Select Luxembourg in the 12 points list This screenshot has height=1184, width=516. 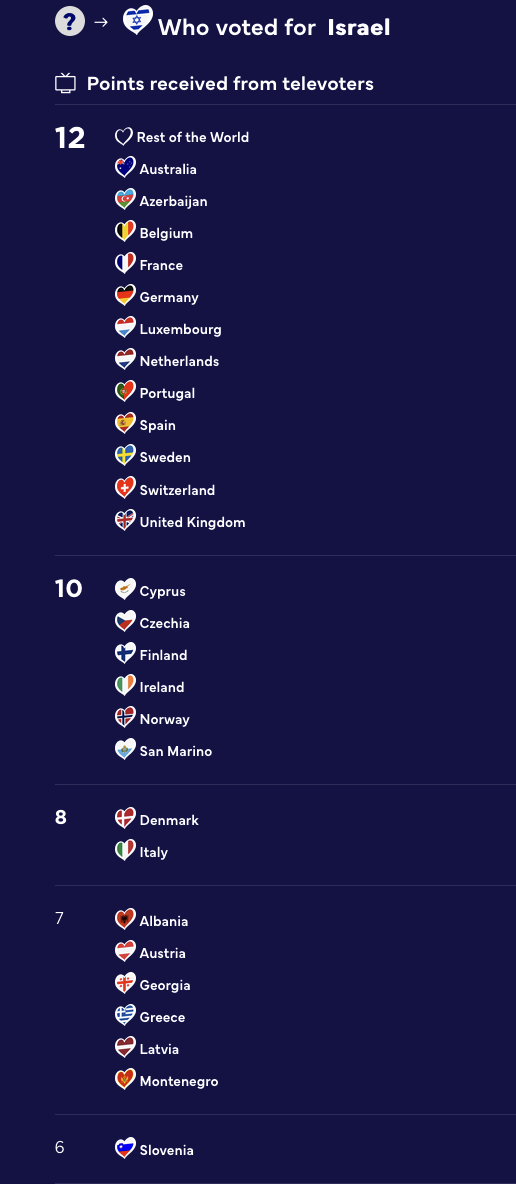[181, 329]
